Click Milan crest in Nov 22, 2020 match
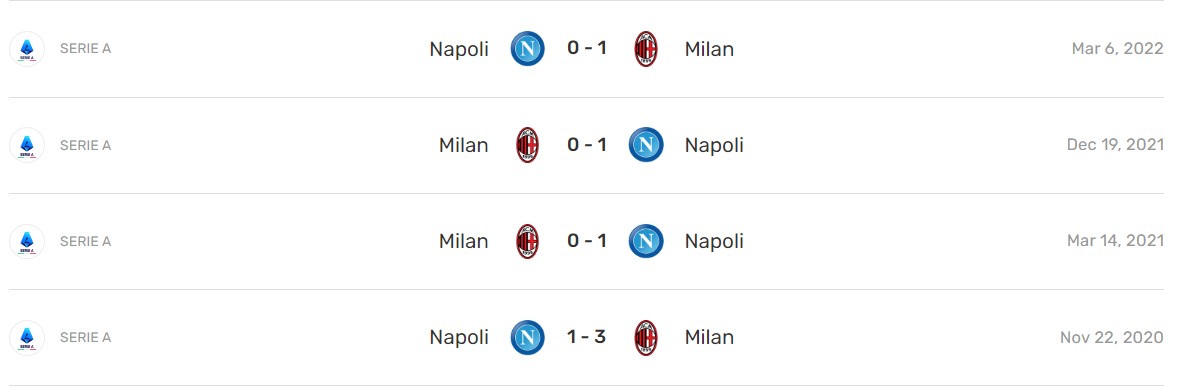The image size is (1178, 387). (645, 337)
